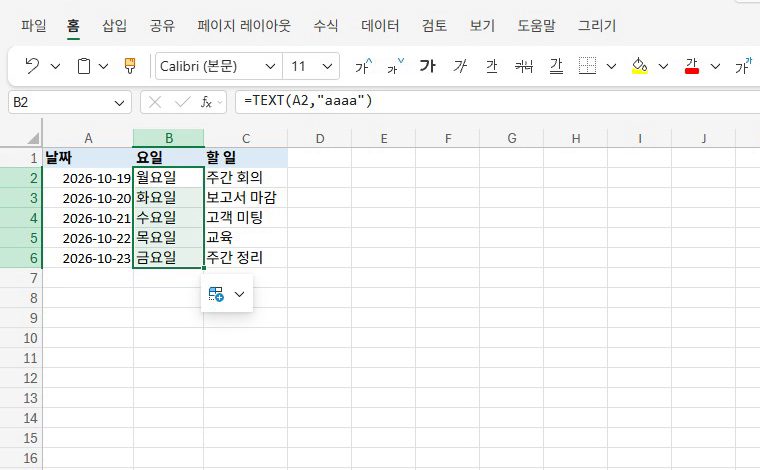Image resolution: width=760 pixels, height=470 pixels.
Task: Select the 주간 정리 cell
Action: click(x=246, y=258)
